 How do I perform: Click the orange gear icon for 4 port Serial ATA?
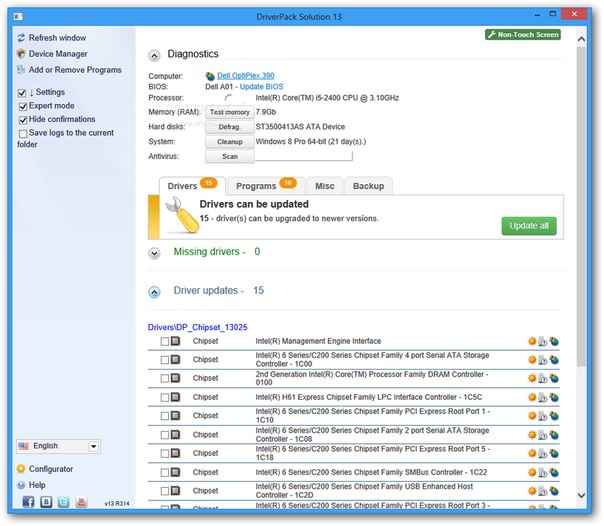pos(532,360)
